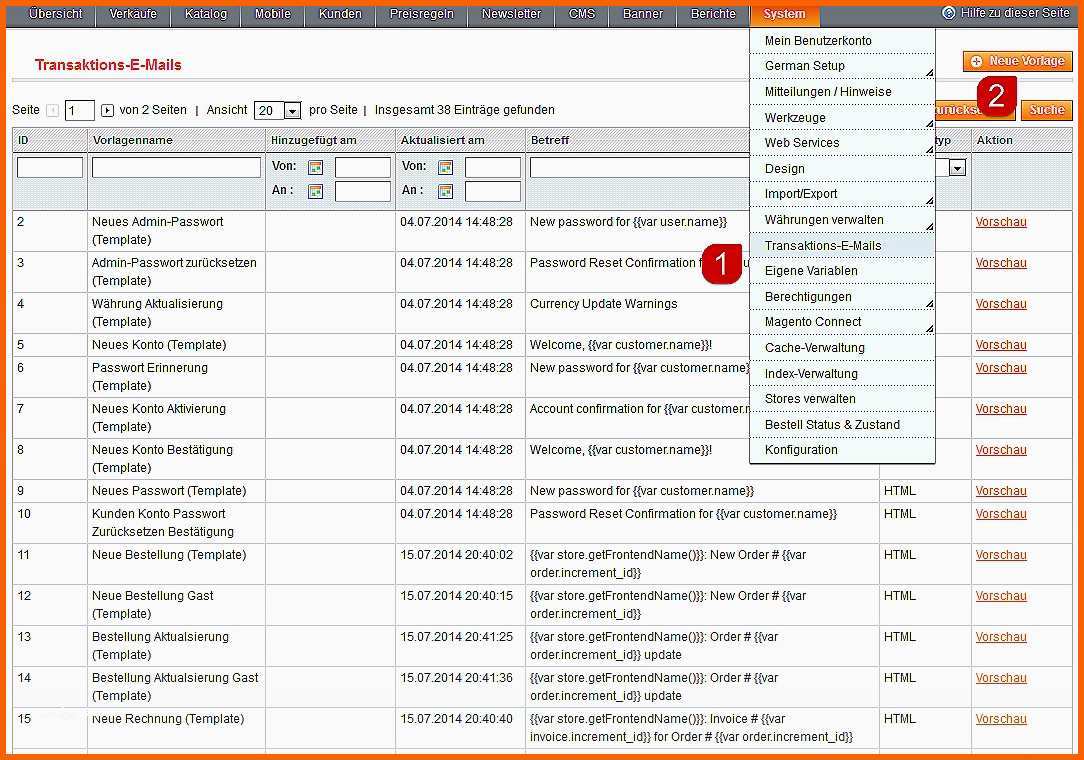Open the Katalog menu tab

(x=206, y=14)
